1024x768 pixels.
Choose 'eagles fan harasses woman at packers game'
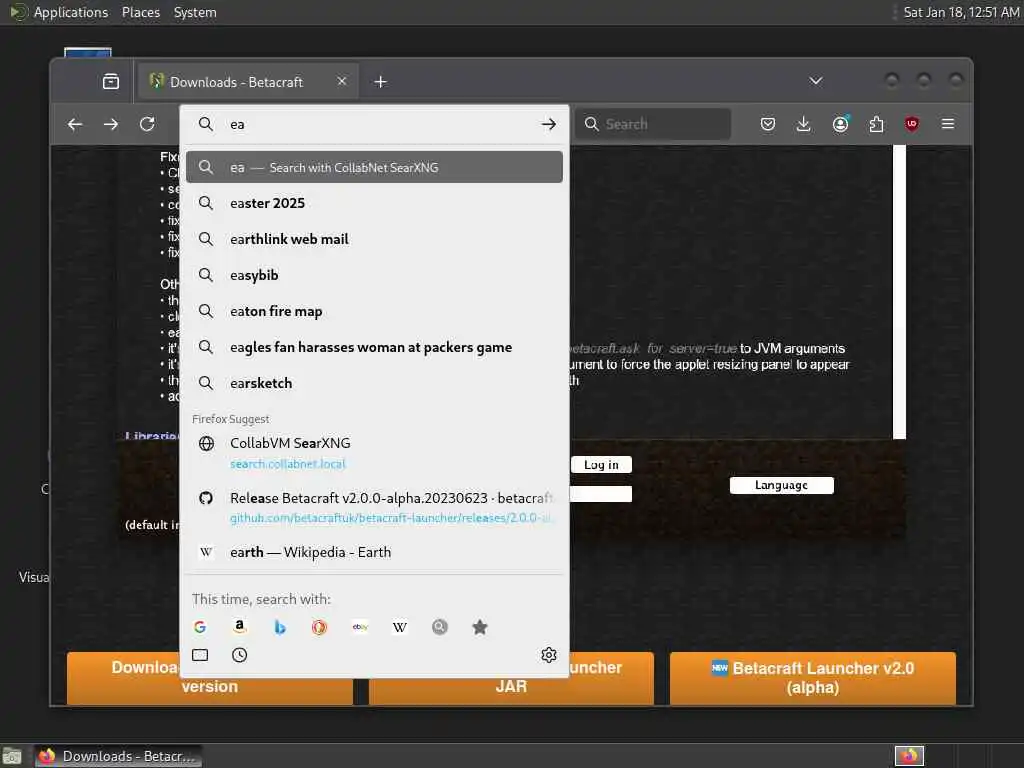coord(374,347)
